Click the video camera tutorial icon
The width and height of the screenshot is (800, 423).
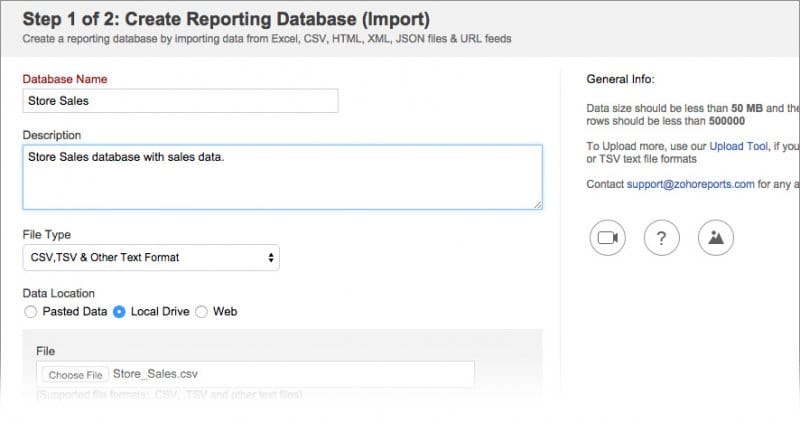606,238
